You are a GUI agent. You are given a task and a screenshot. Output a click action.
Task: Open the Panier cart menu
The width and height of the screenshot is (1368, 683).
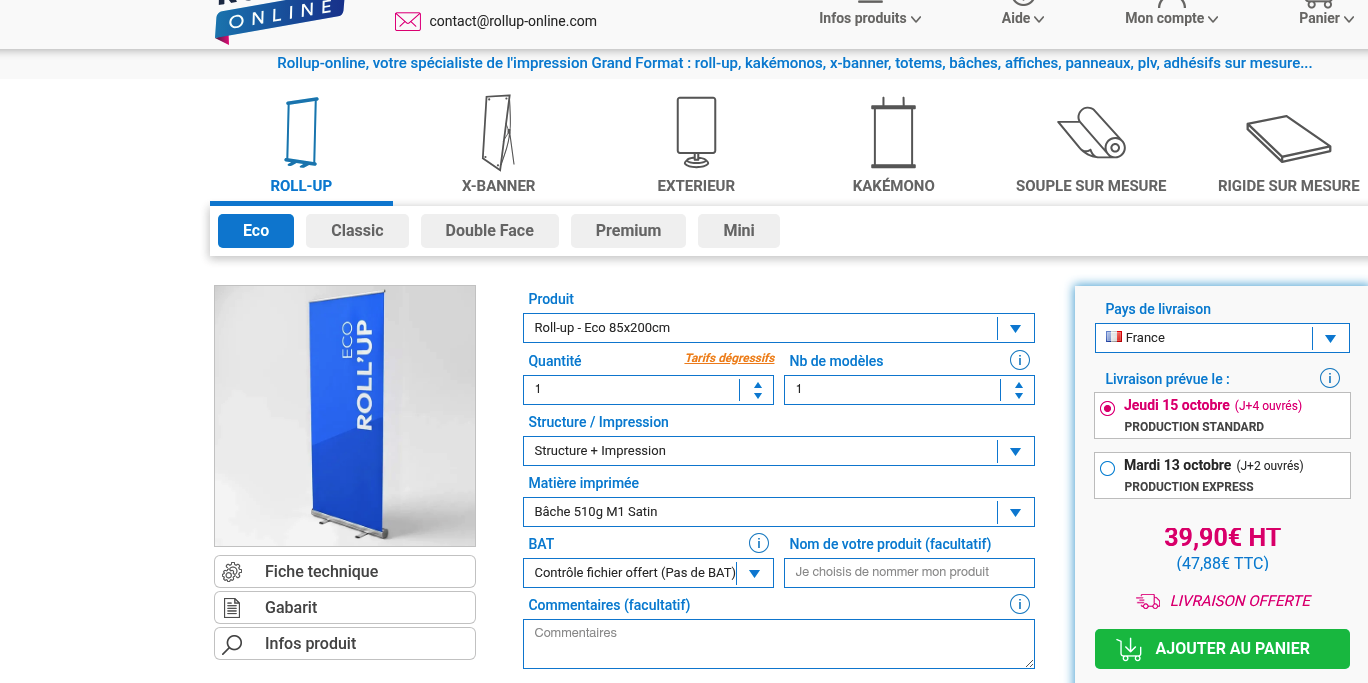point(1325,18)
